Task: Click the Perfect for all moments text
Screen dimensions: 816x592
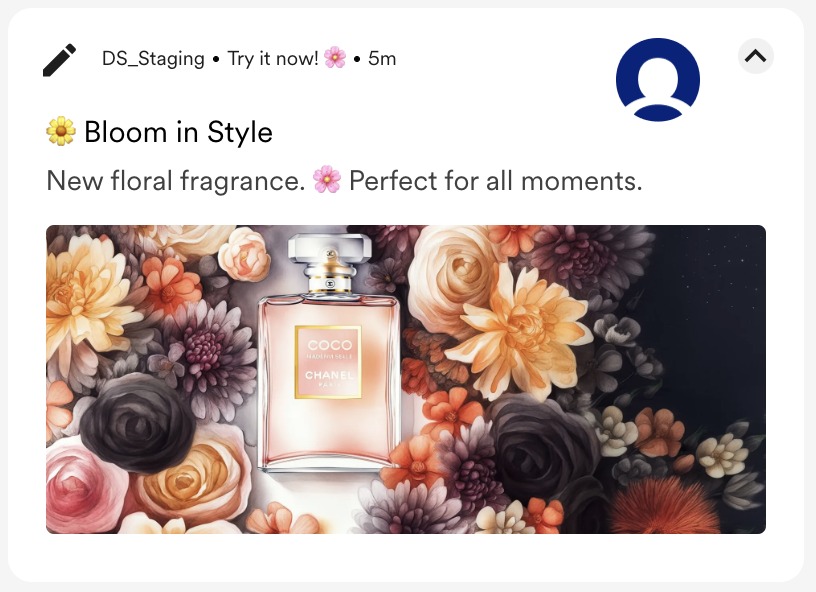Action: pyautogui.click(x=495, y=181)
